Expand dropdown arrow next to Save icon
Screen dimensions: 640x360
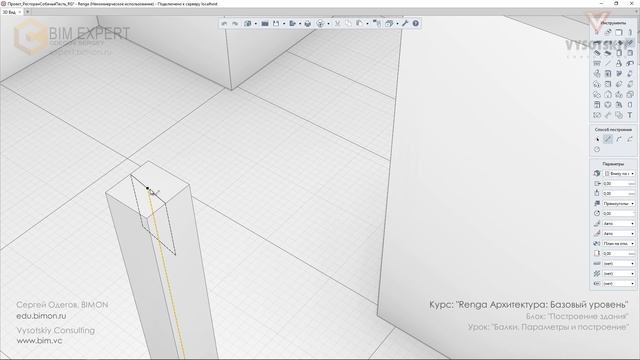(x=284, y=24)
